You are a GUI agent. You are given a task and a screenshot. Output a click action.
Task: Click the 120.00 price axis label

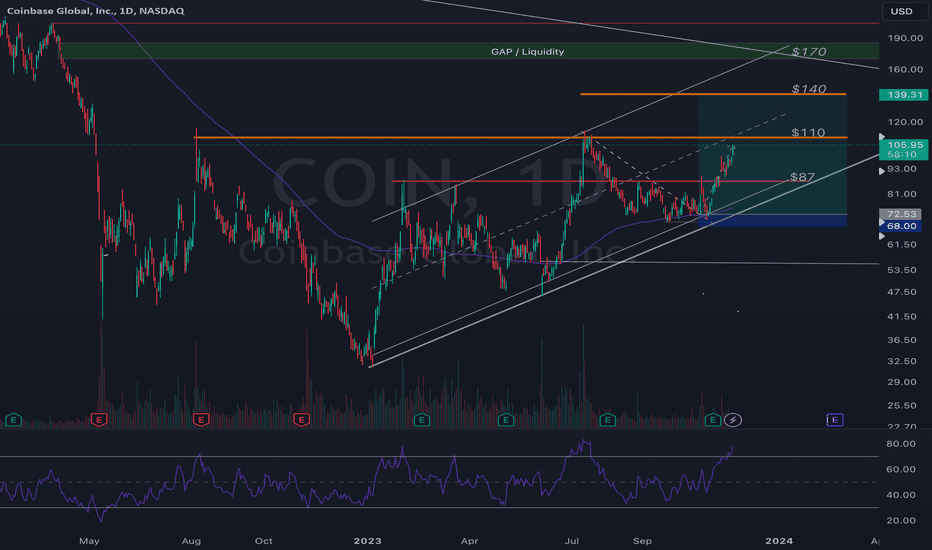905,122
